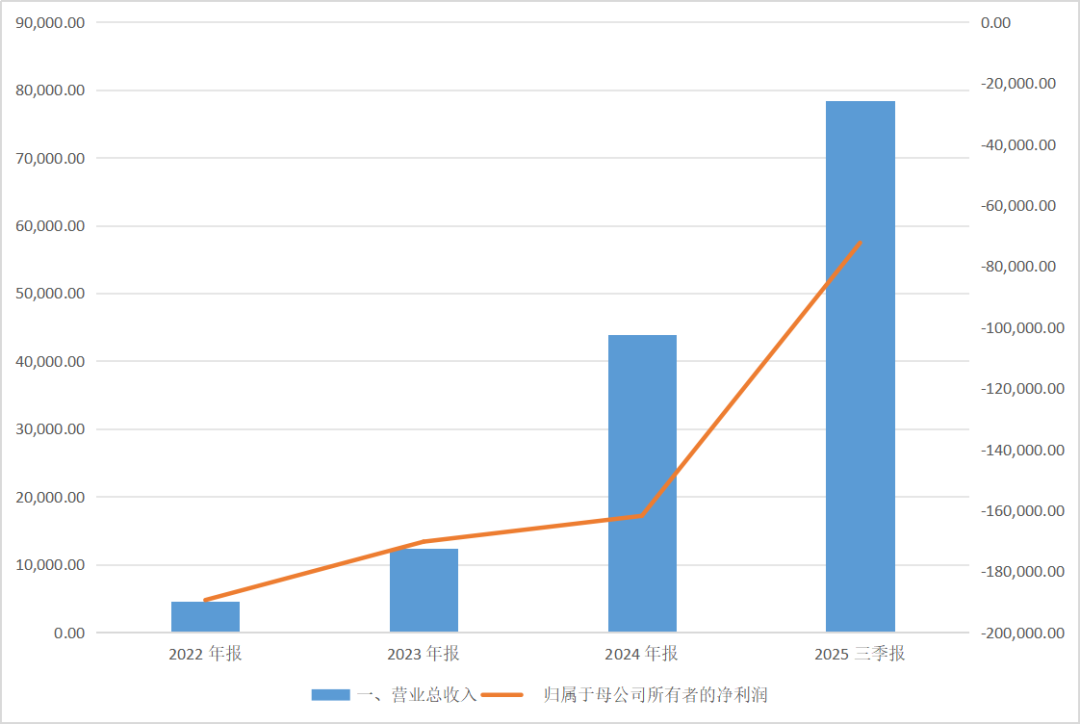This screenshot has width=1080, height=724.
Task: Click orange line point at 2024 年报
Action: tap(642, 515)
